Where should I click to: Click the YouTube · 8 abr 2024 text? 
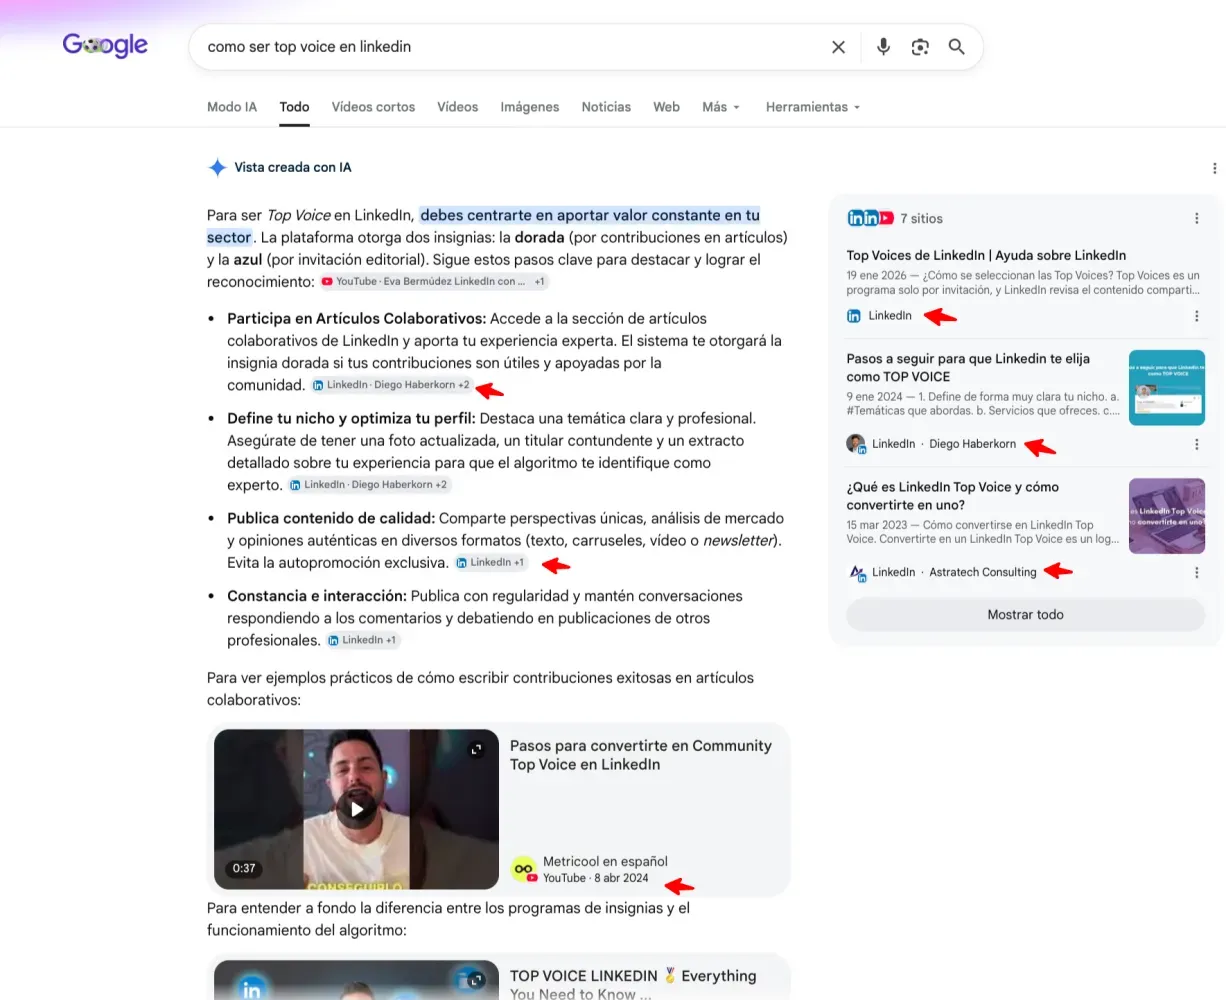click(596, 878)
